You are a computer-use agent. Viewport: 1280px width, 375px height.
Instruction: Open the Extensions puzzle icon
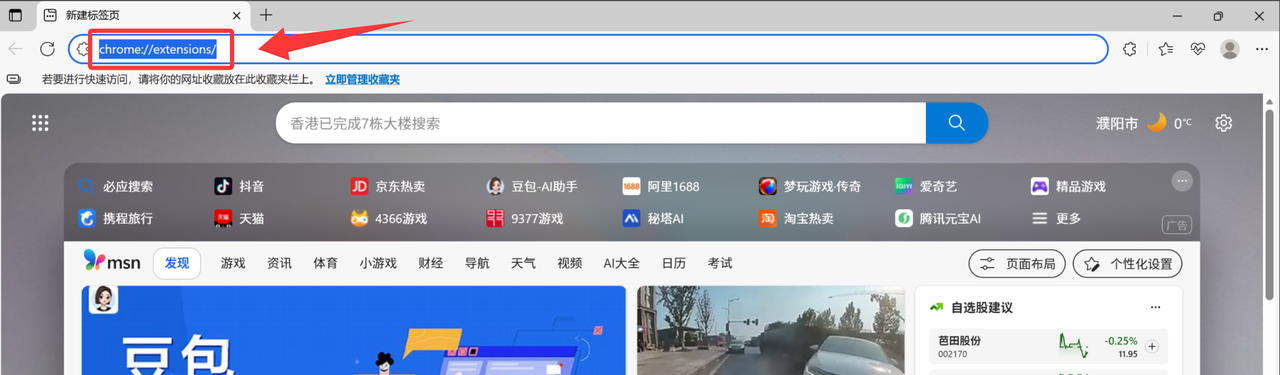1130,49
